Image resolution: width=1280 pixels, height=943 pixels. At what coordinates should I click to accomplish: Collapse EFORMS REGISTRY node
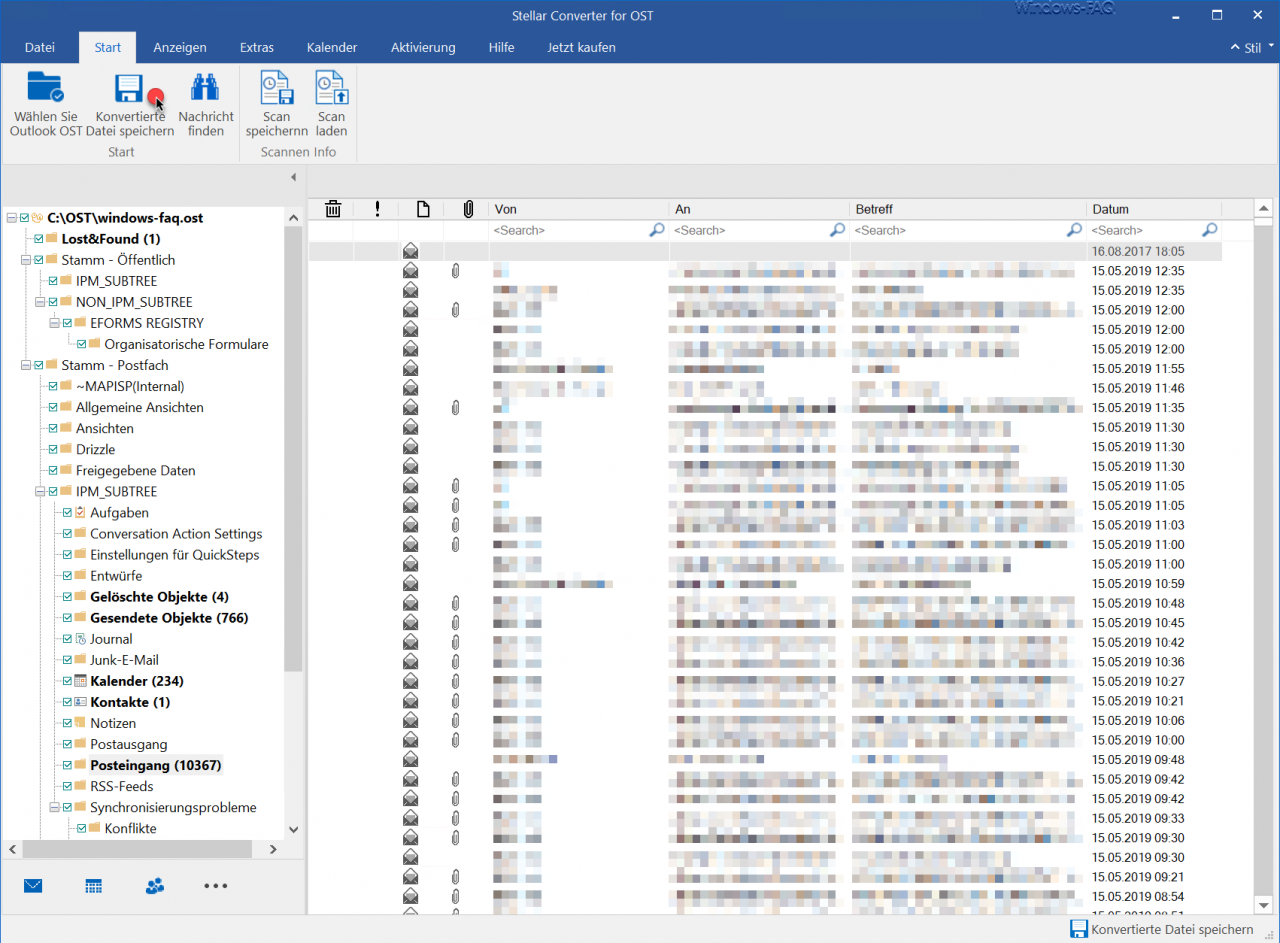(x=54, y=323)
